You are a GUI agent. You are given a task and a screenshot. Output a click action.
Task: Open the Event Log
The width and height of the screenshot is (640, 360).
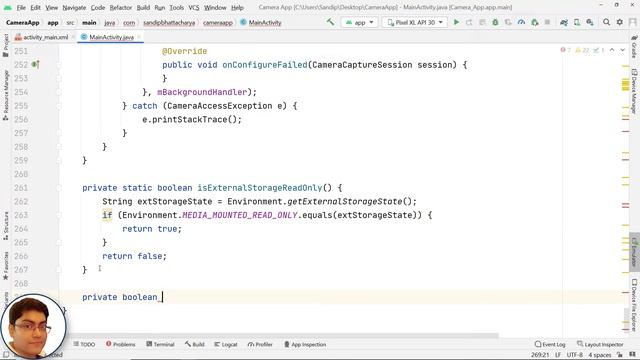point(550,344)
